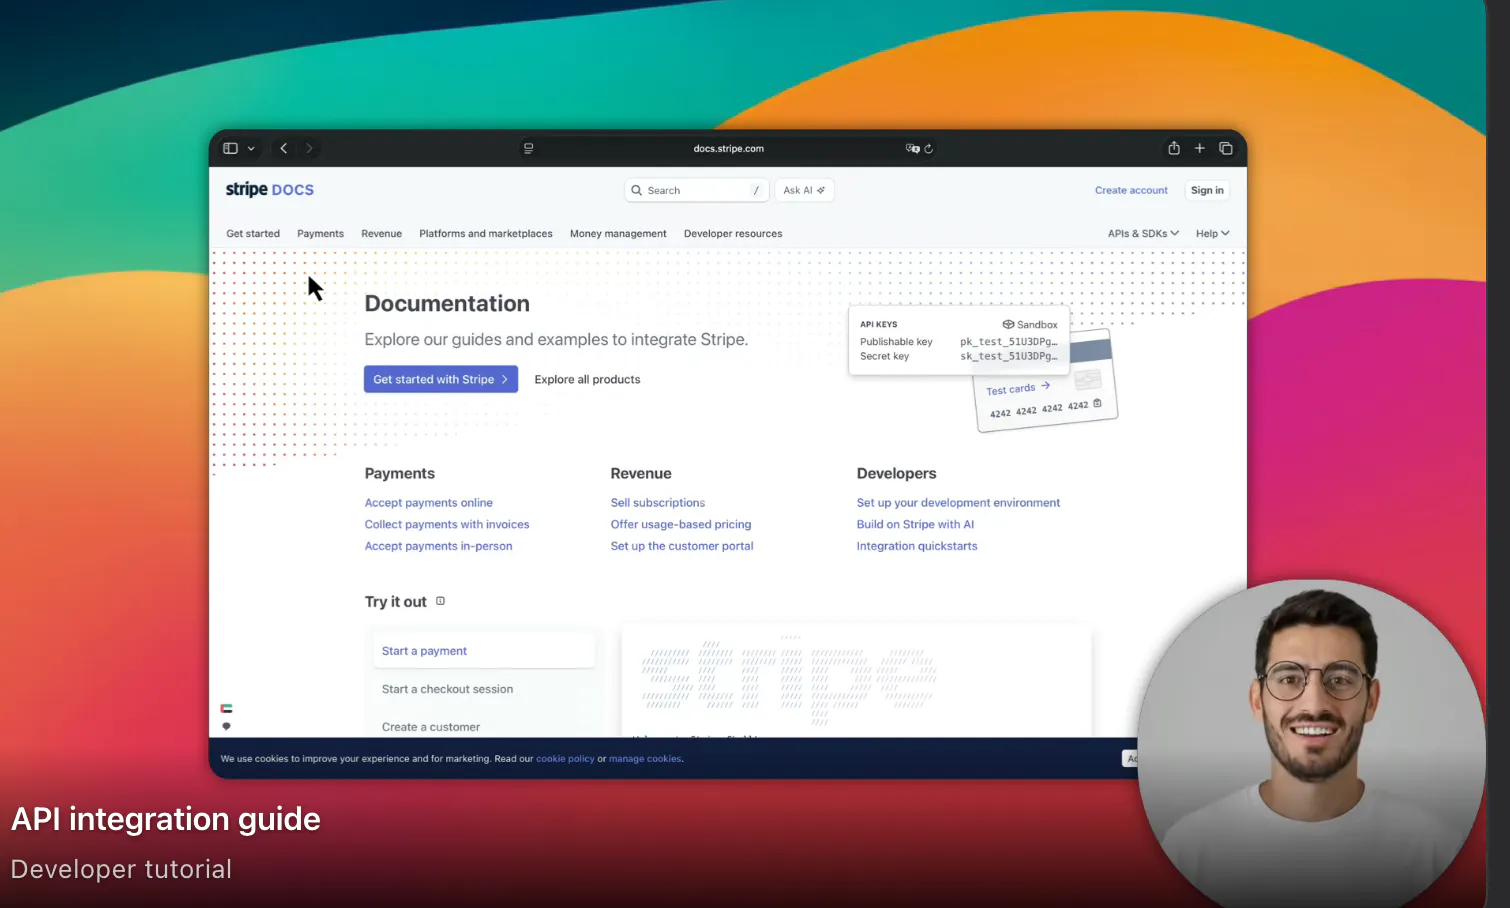Copy test card number with clipboard icon
1510x908 pixels.
(x=1097, y=403)
